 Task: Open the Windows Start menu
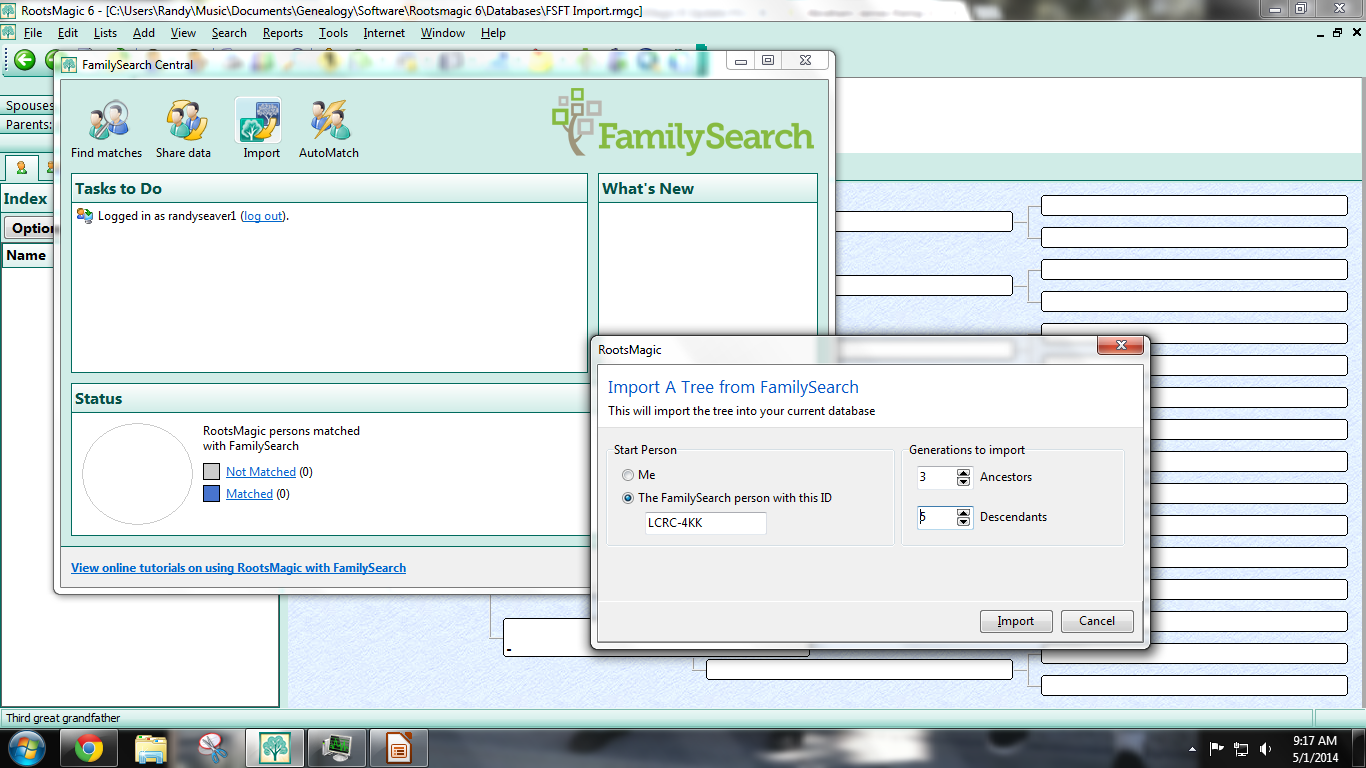pos(26,748)
